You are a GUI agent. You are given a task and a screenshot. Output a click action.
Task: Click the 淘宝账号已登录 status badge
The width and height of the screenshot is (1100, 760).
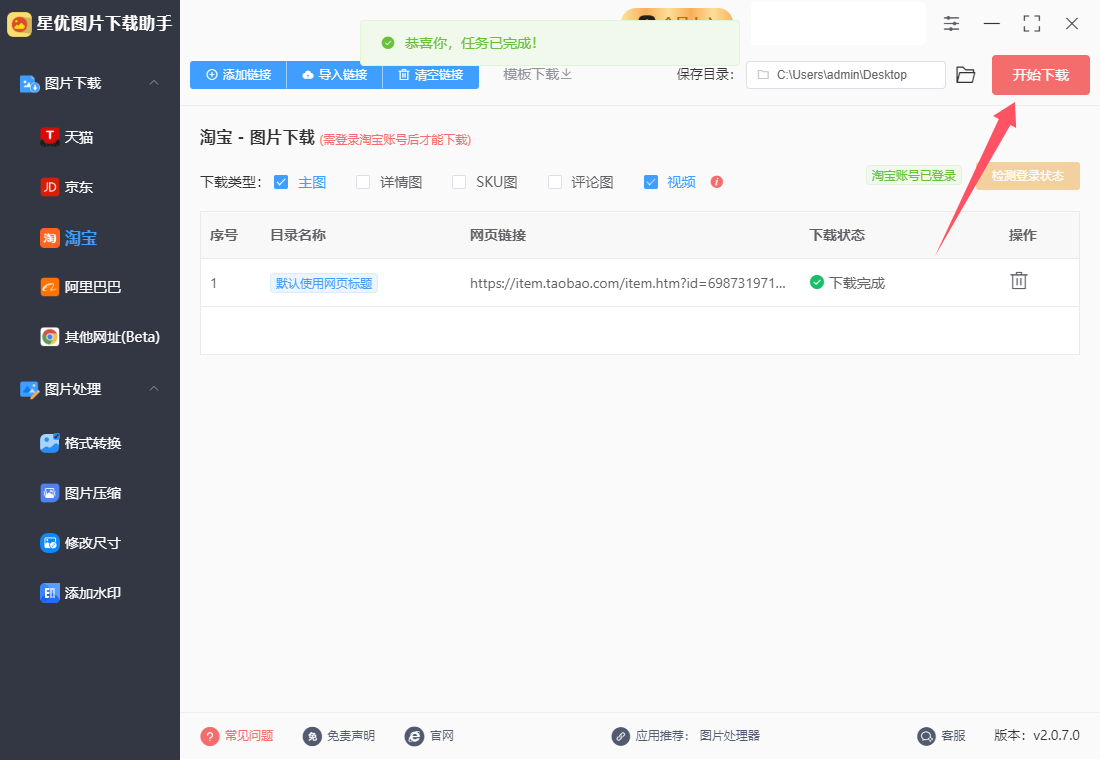coord(913,175)
